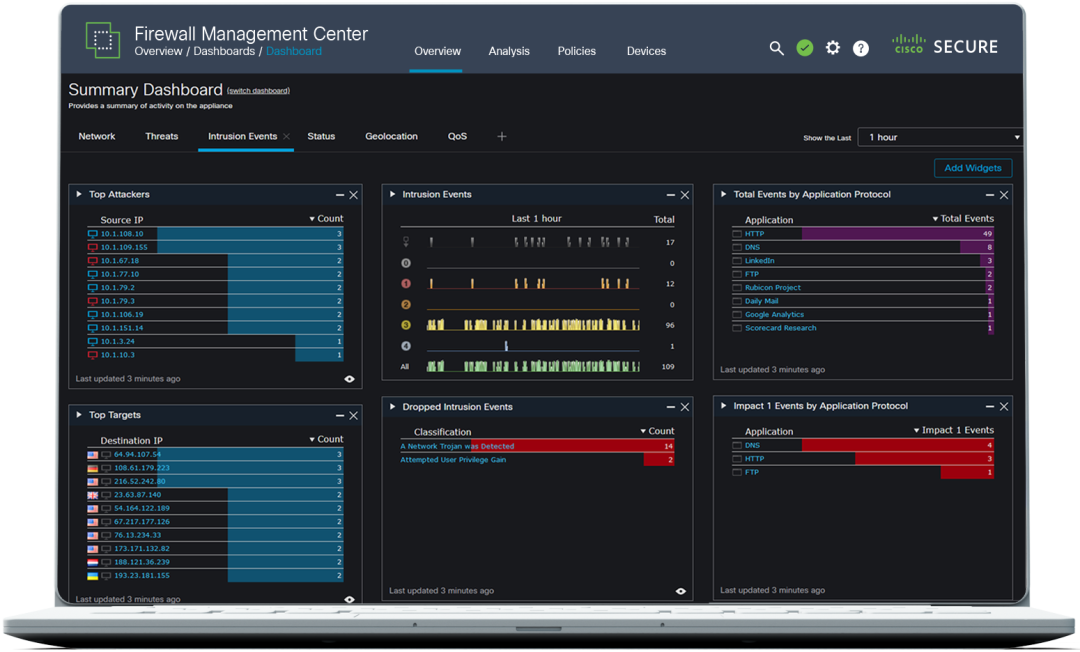Check the FTP box in Impact 1 Events widget
The image size is (1080, 652).
click(x=737, y=472)
